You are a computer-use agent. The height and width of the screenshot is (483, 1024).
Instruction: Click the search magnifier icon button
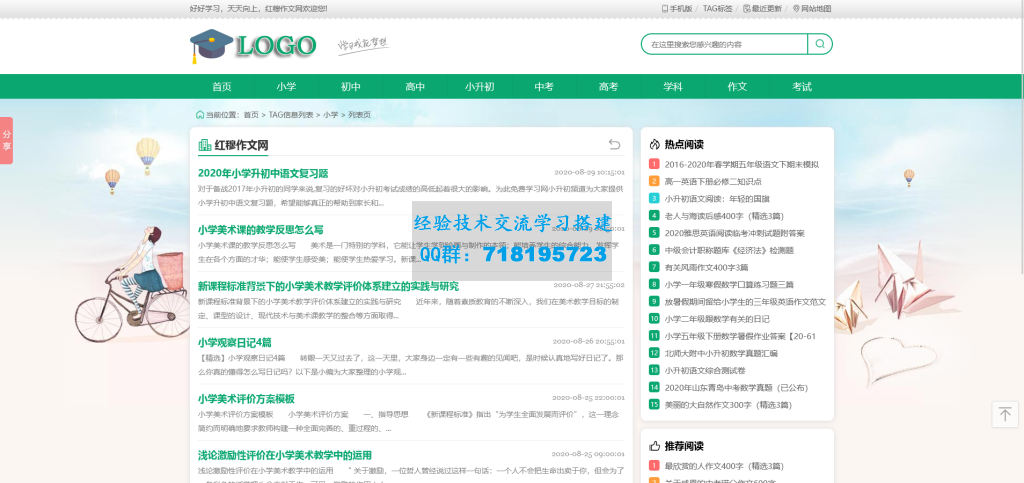point(820,44)
